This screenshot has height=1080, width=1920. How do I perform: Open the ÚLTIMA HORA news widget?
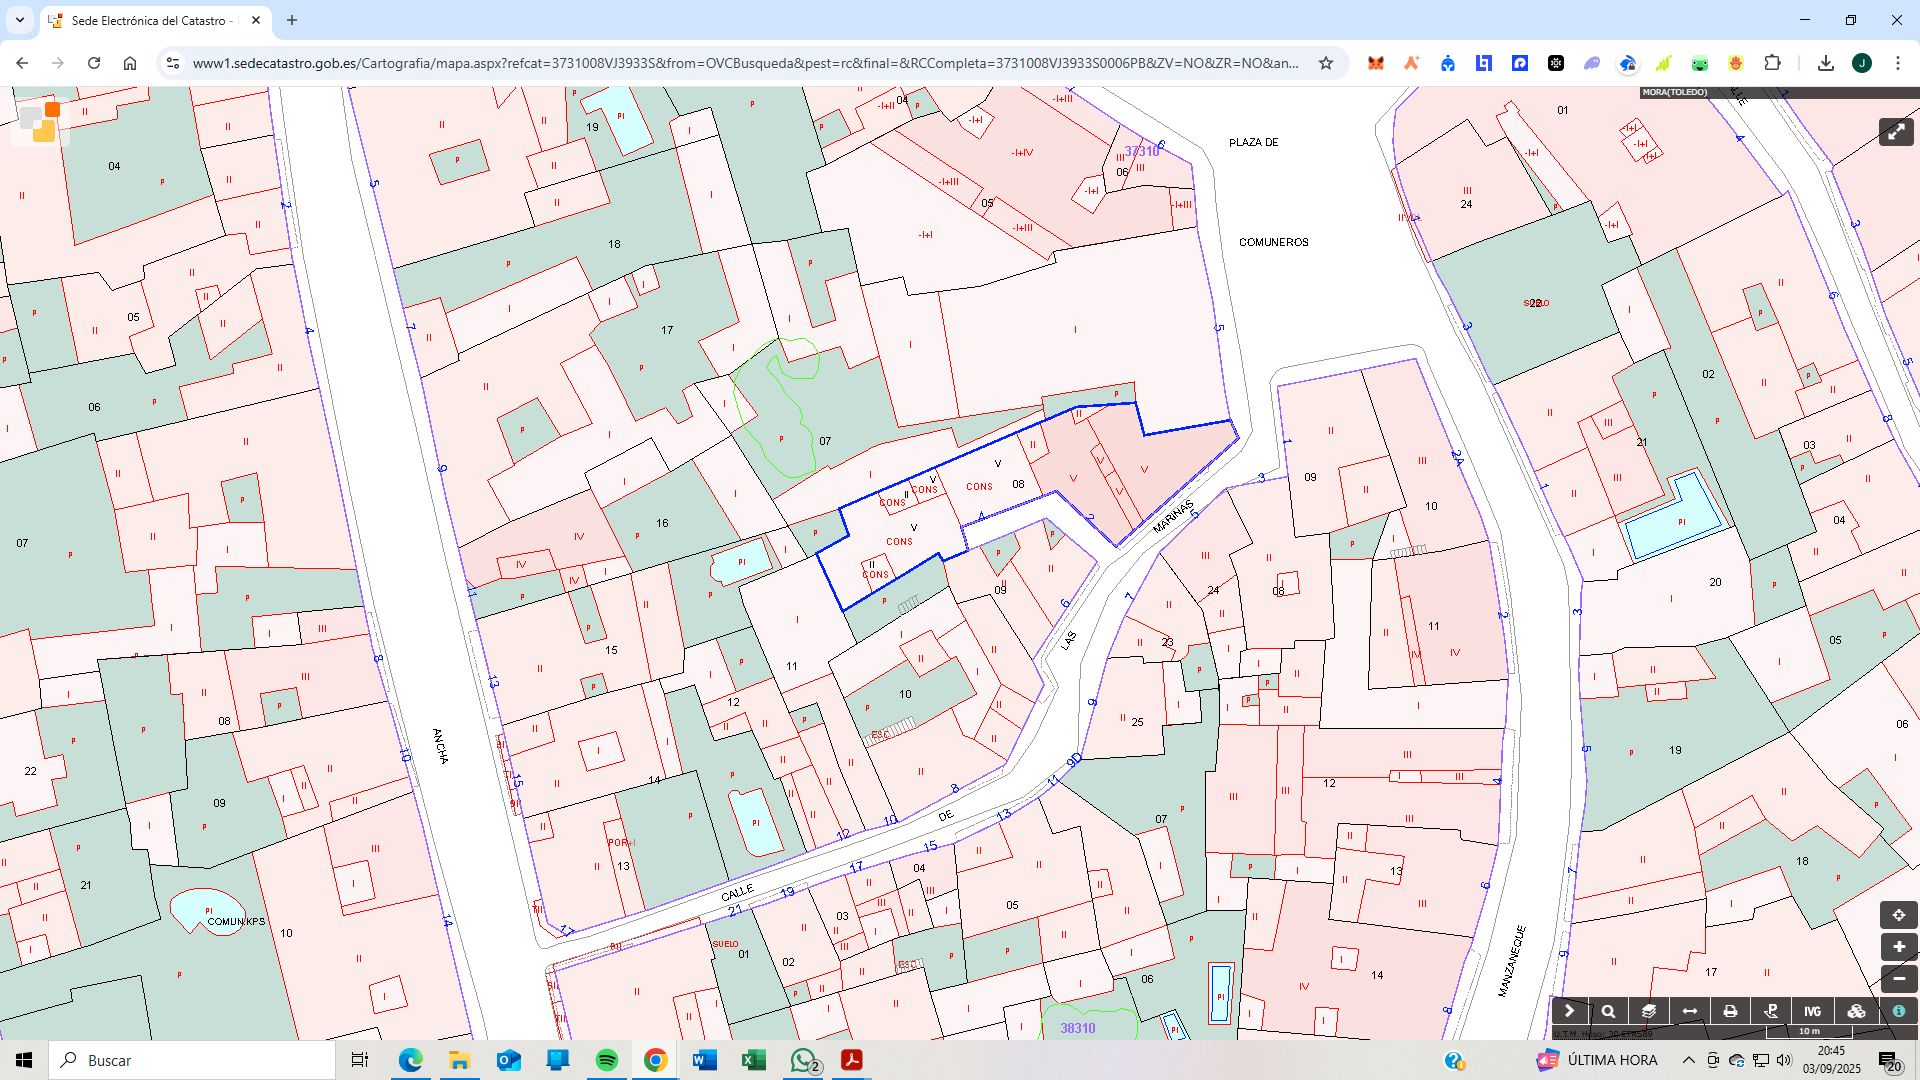1597,1060
